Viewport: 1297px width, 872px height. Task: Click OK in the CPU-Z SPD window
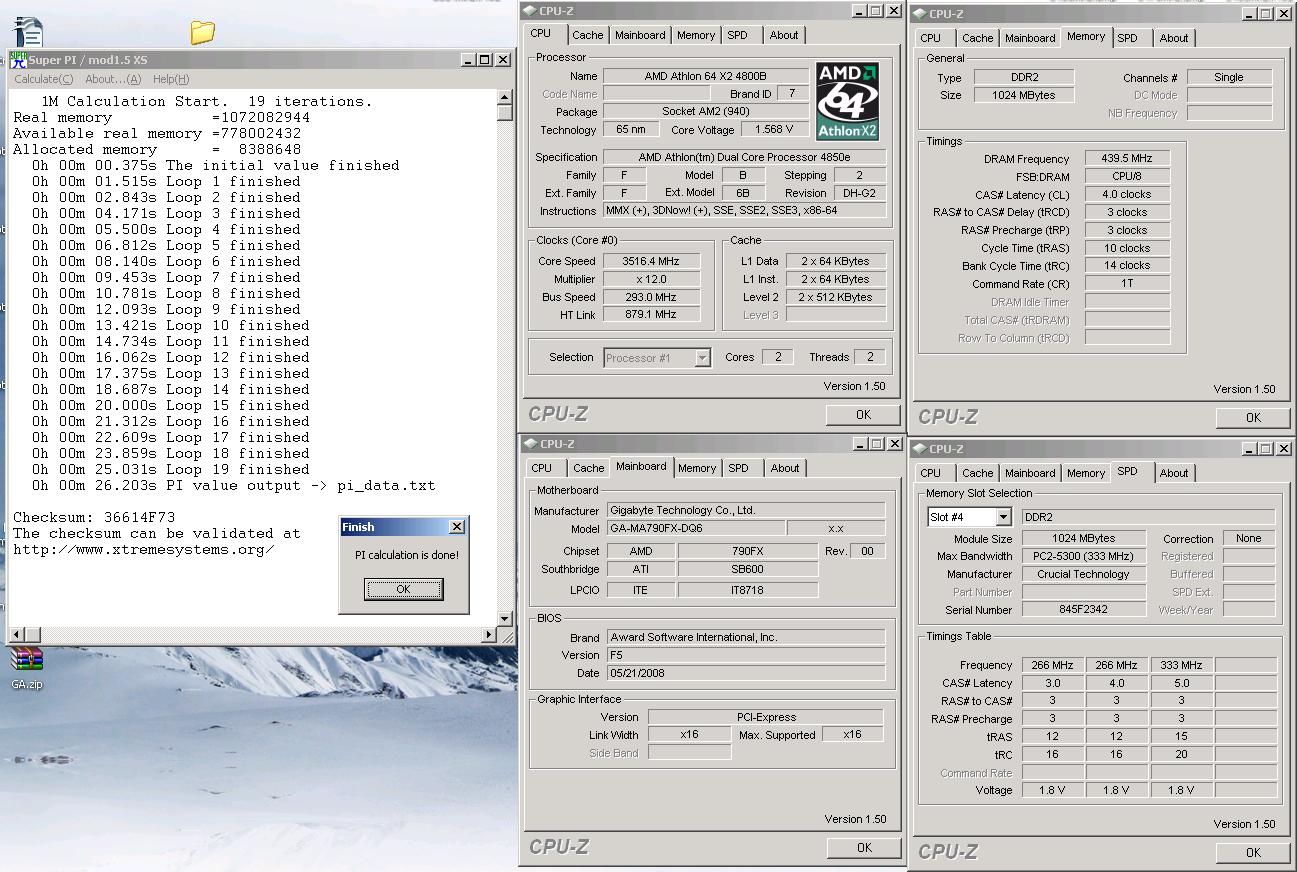point(1253,852)
